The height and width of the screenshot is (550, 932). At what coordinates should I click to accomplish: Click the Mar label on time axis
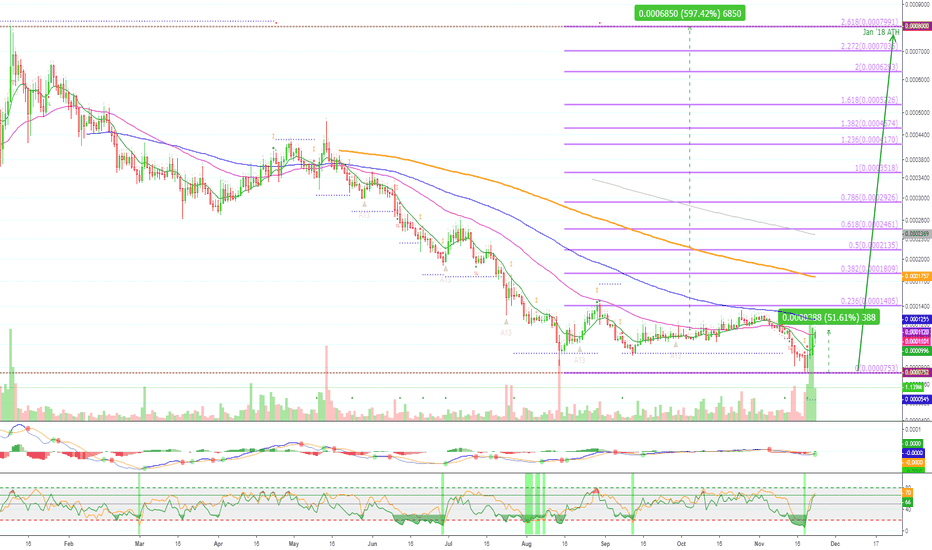pyautogui.click(x=138, y=543)
